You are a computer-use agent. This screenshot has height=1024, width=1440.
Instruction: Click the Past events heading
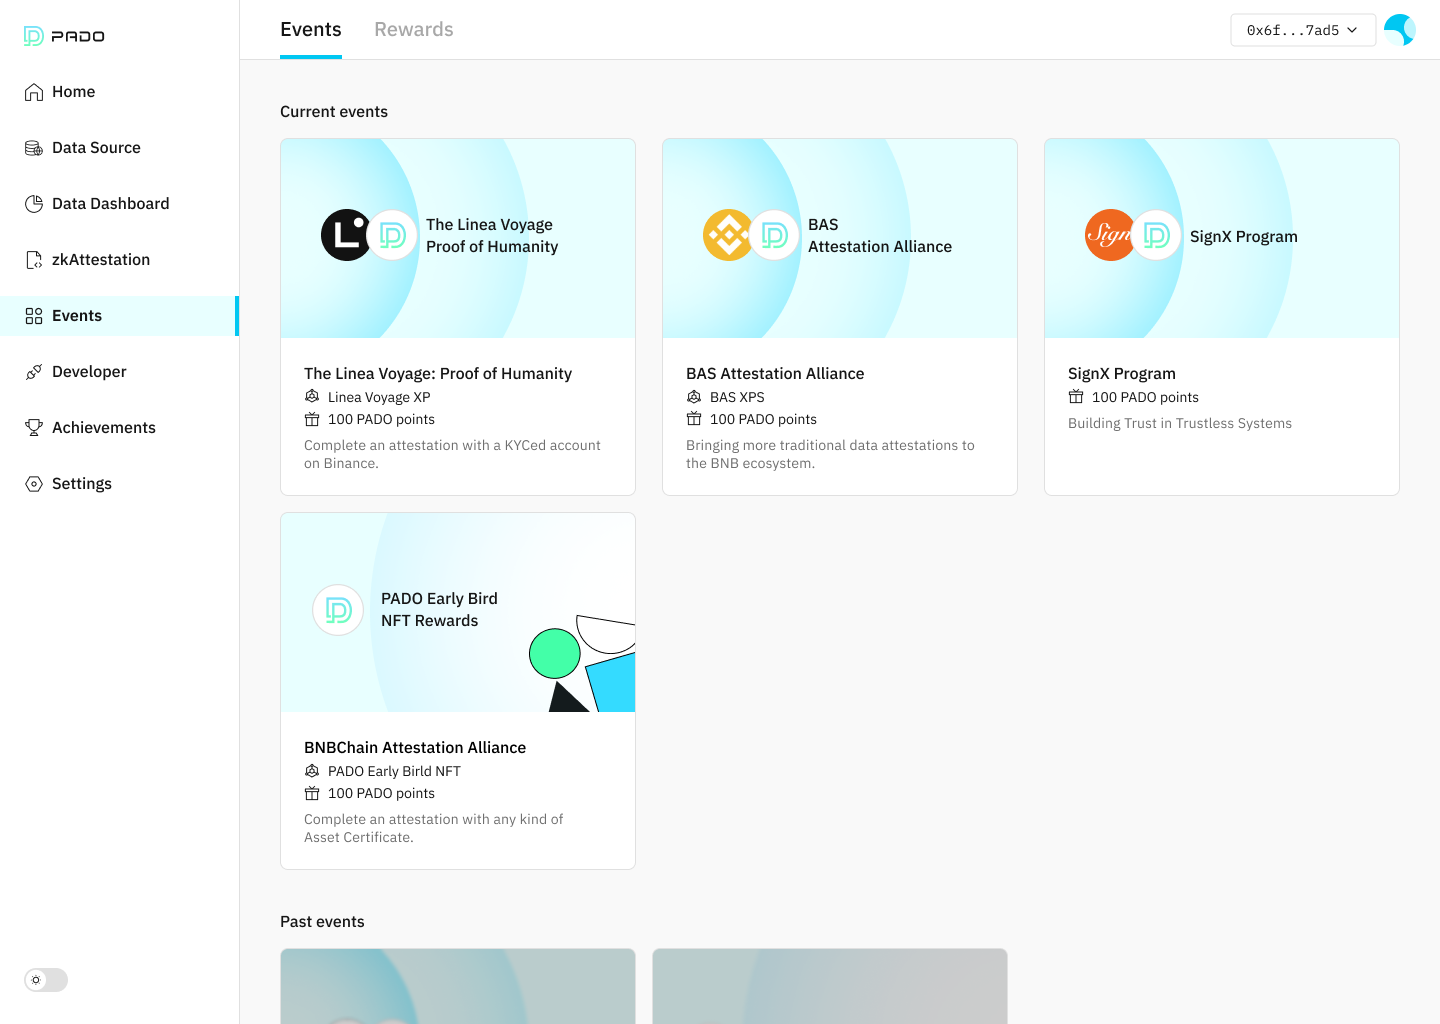(x=322, y=922)
